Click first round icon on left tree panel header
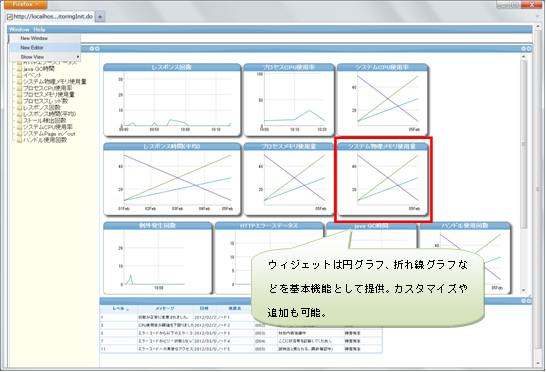546x372 pixels. pyautogui.click(x=92, y=49)
